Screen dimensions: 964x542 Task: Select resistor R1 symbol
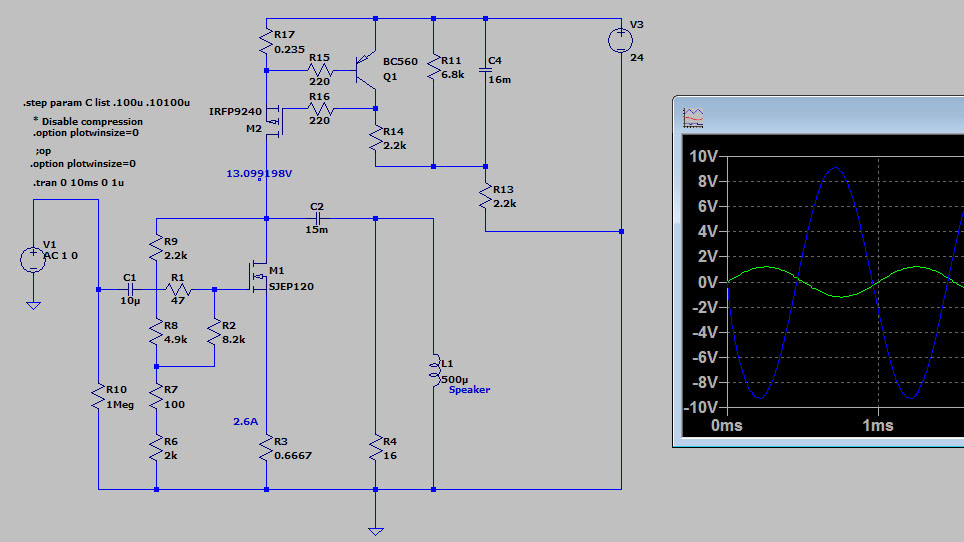tap(178, 289)
